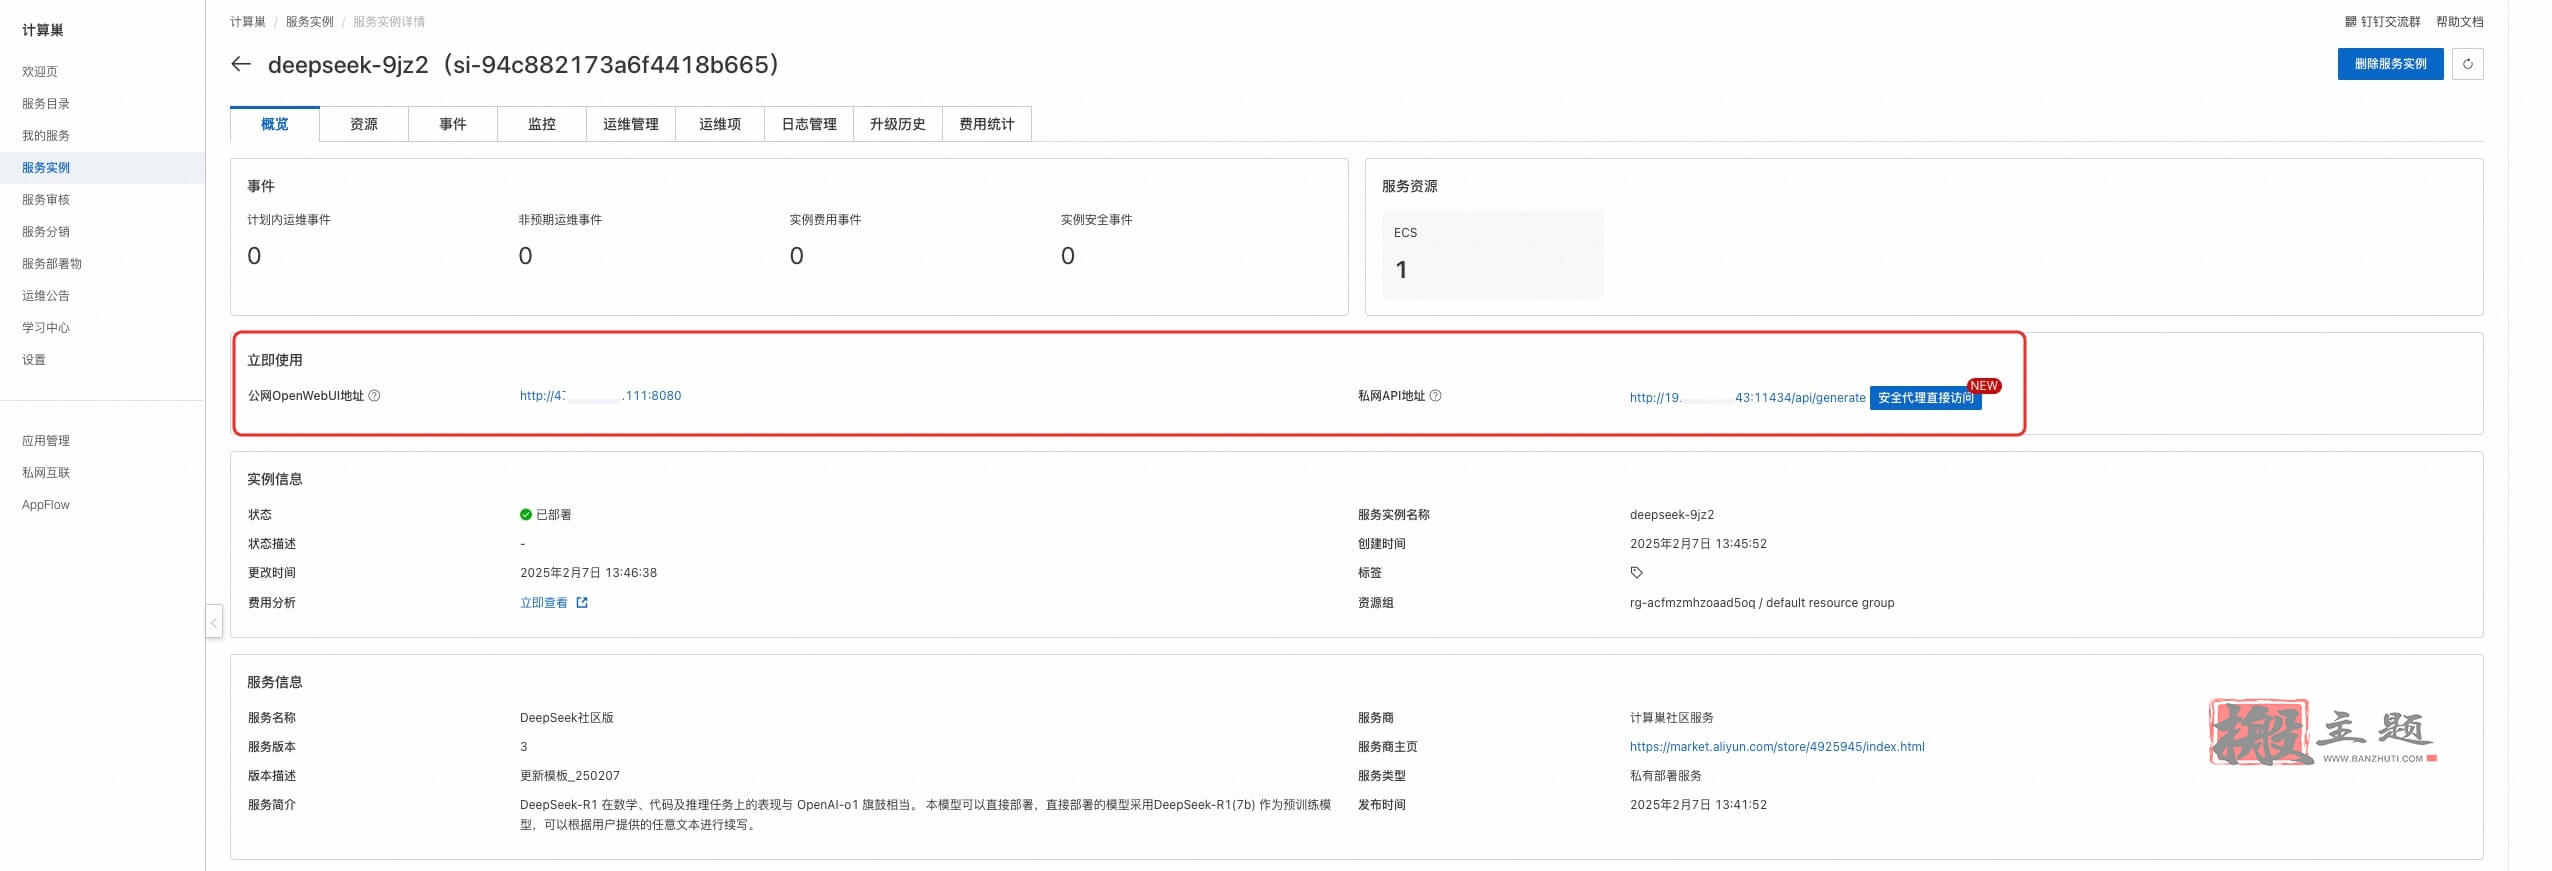Image resolution: width=2552 pixels, height=871 pixels.
Task: Collapse the left sidebar with the arrow handle
Action: 214,622
